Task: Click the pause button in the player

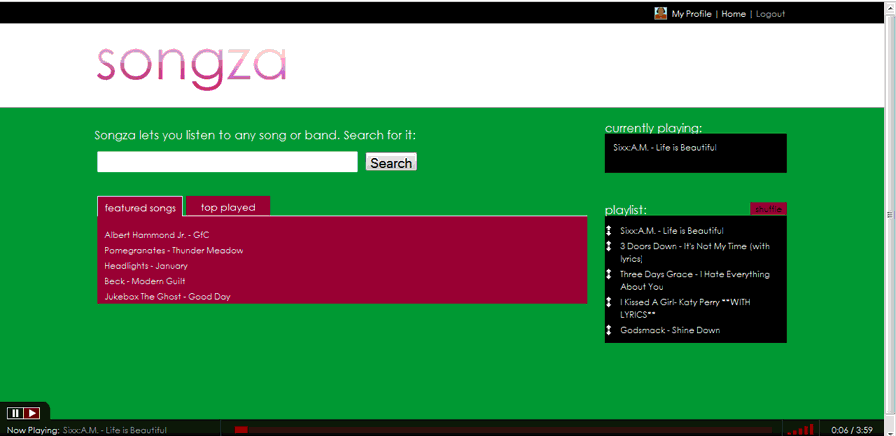Action: point(15,413)
